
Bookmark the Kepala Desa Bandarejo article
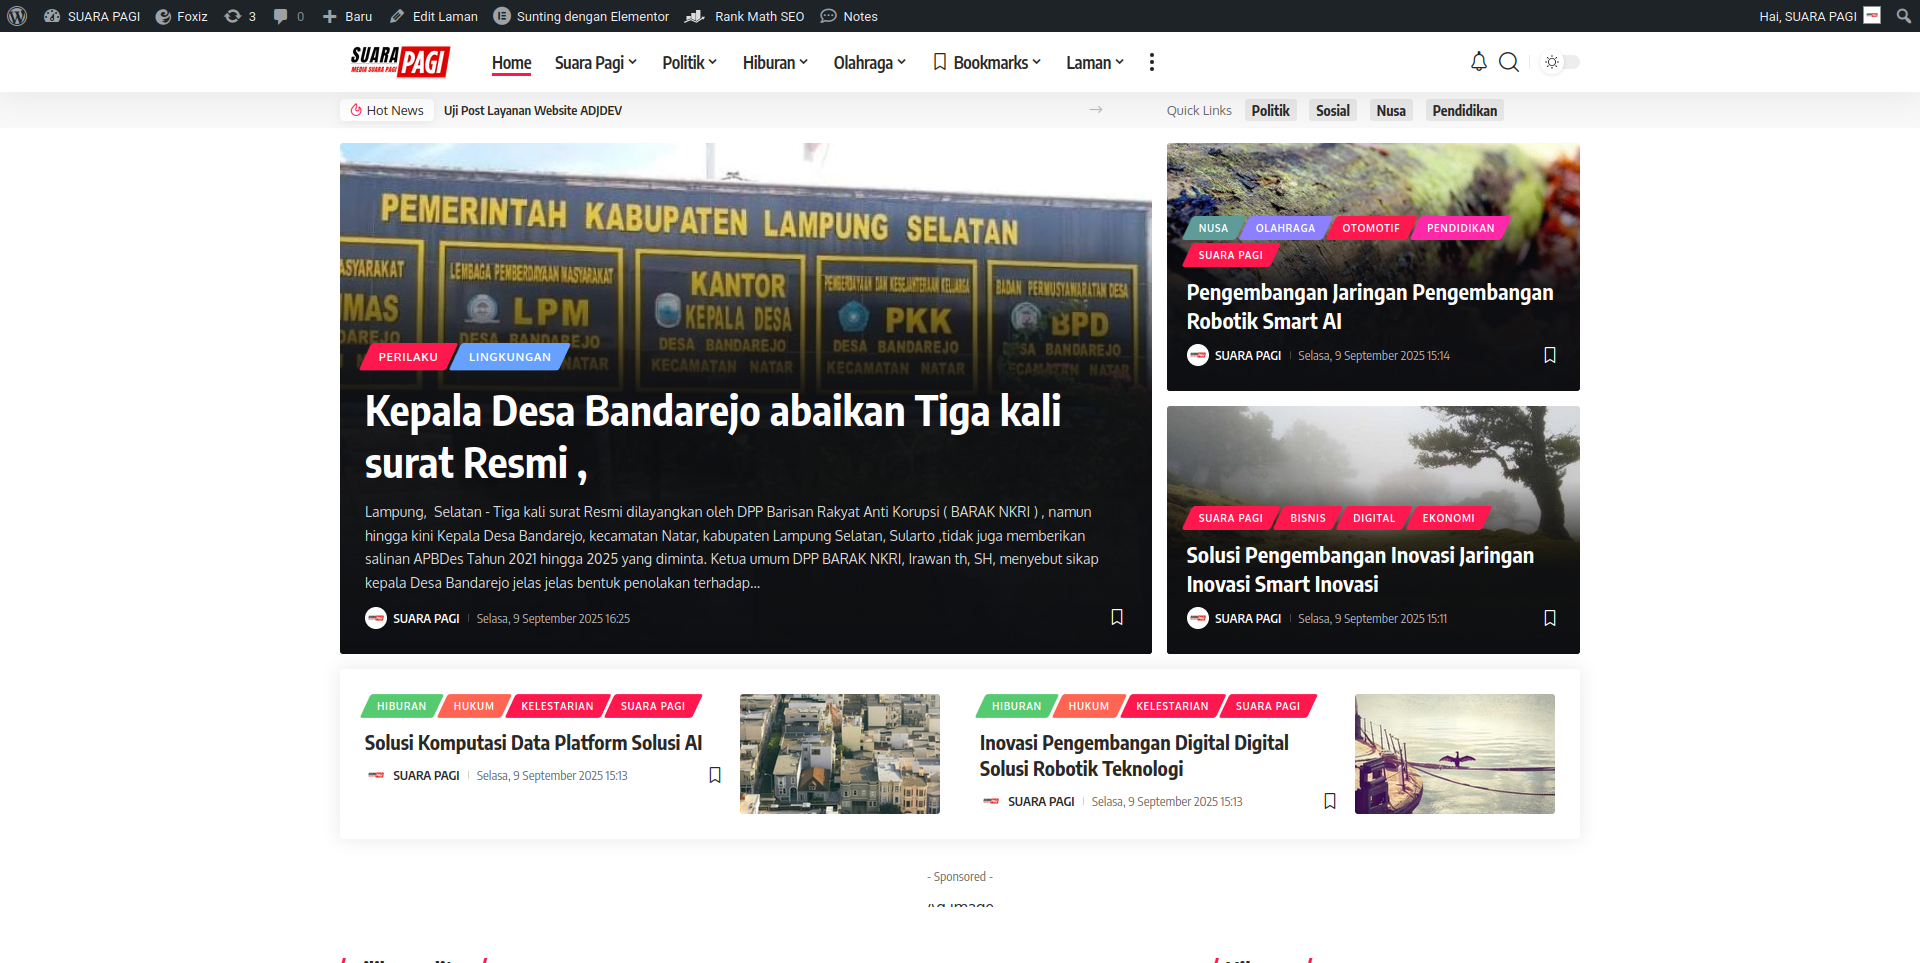click(1117, 617)
